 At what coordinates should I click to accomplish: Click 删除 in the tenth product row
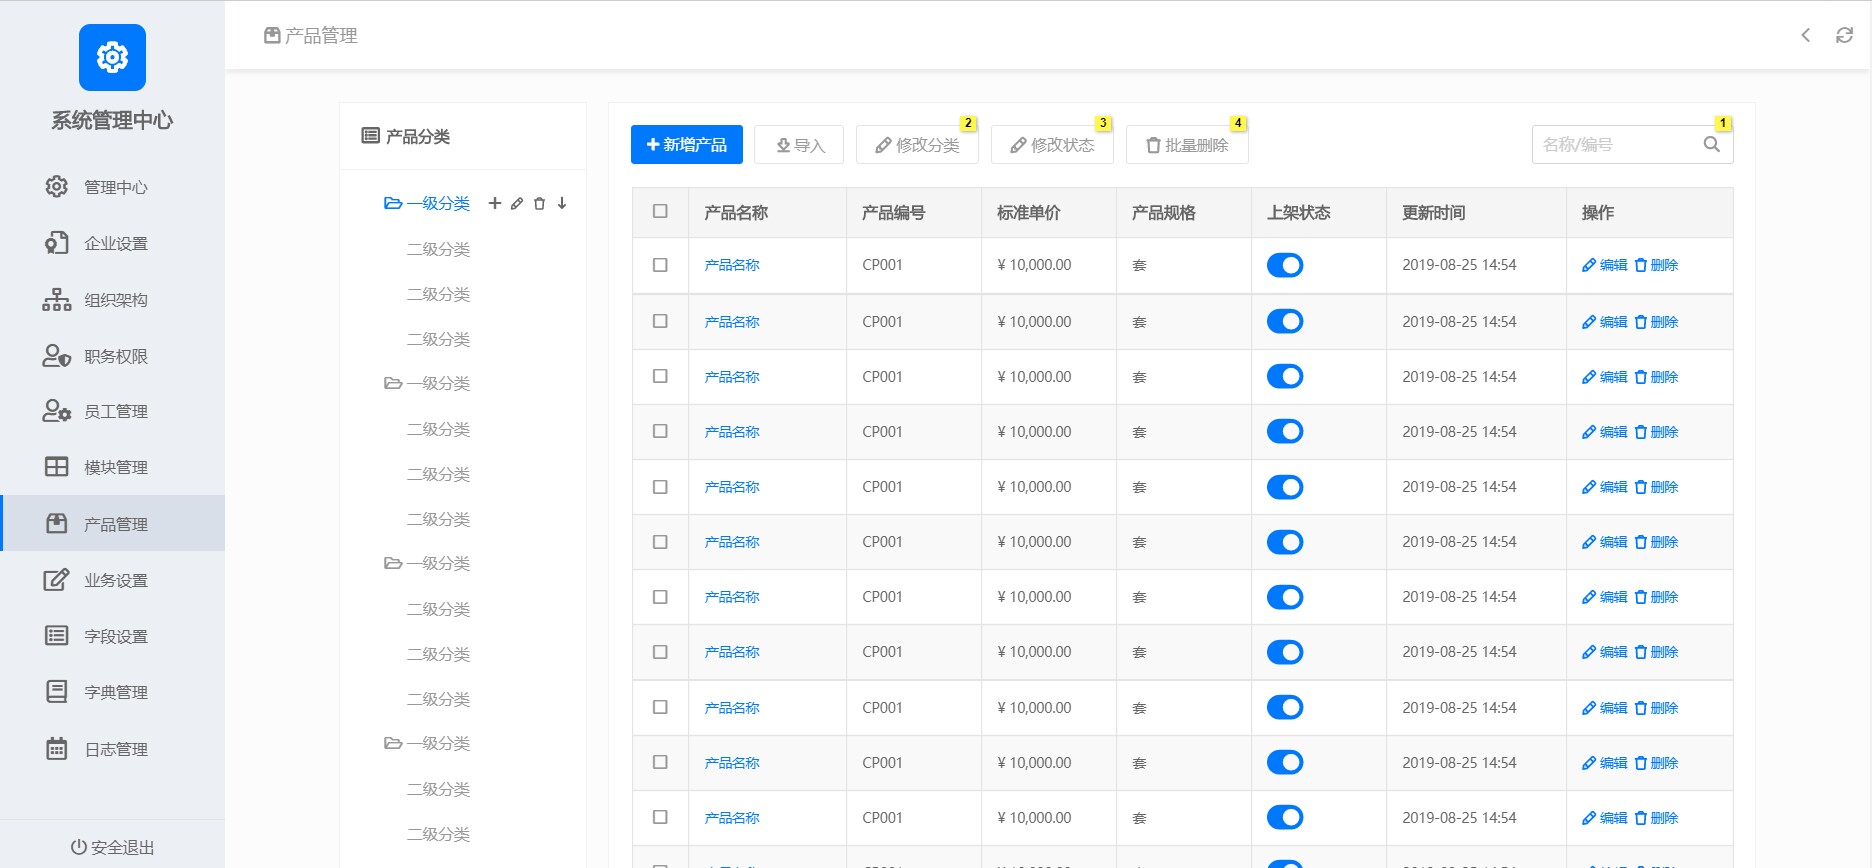pyautogui.click(x=1656, y=763)
